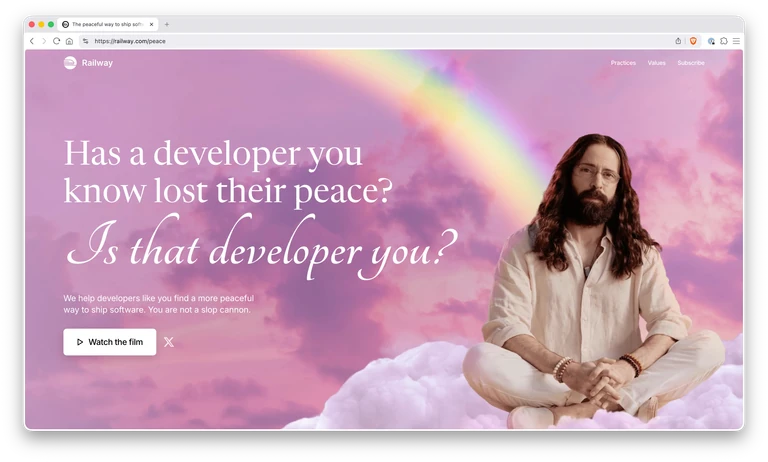768x462 pixels.
Task: Click the Subscribe nav link
Action: (x=691, y=63)
